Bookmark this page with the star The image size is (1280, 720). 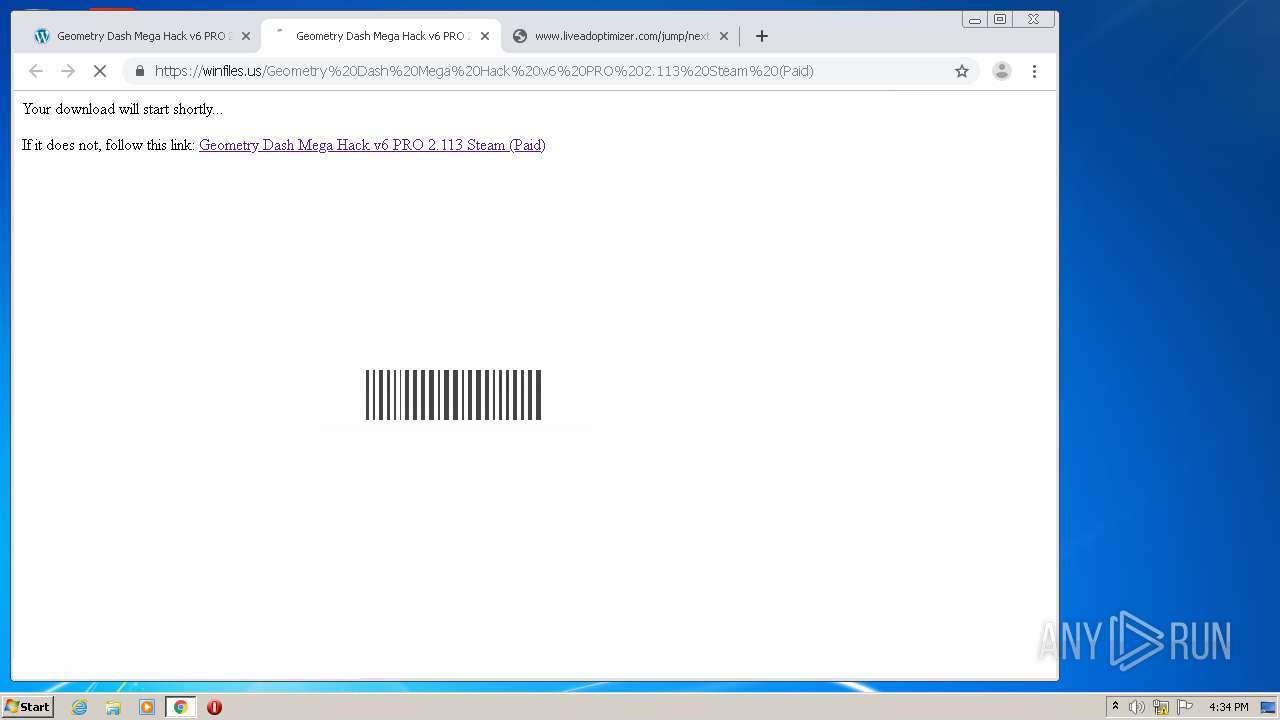[x=962, y=71]
